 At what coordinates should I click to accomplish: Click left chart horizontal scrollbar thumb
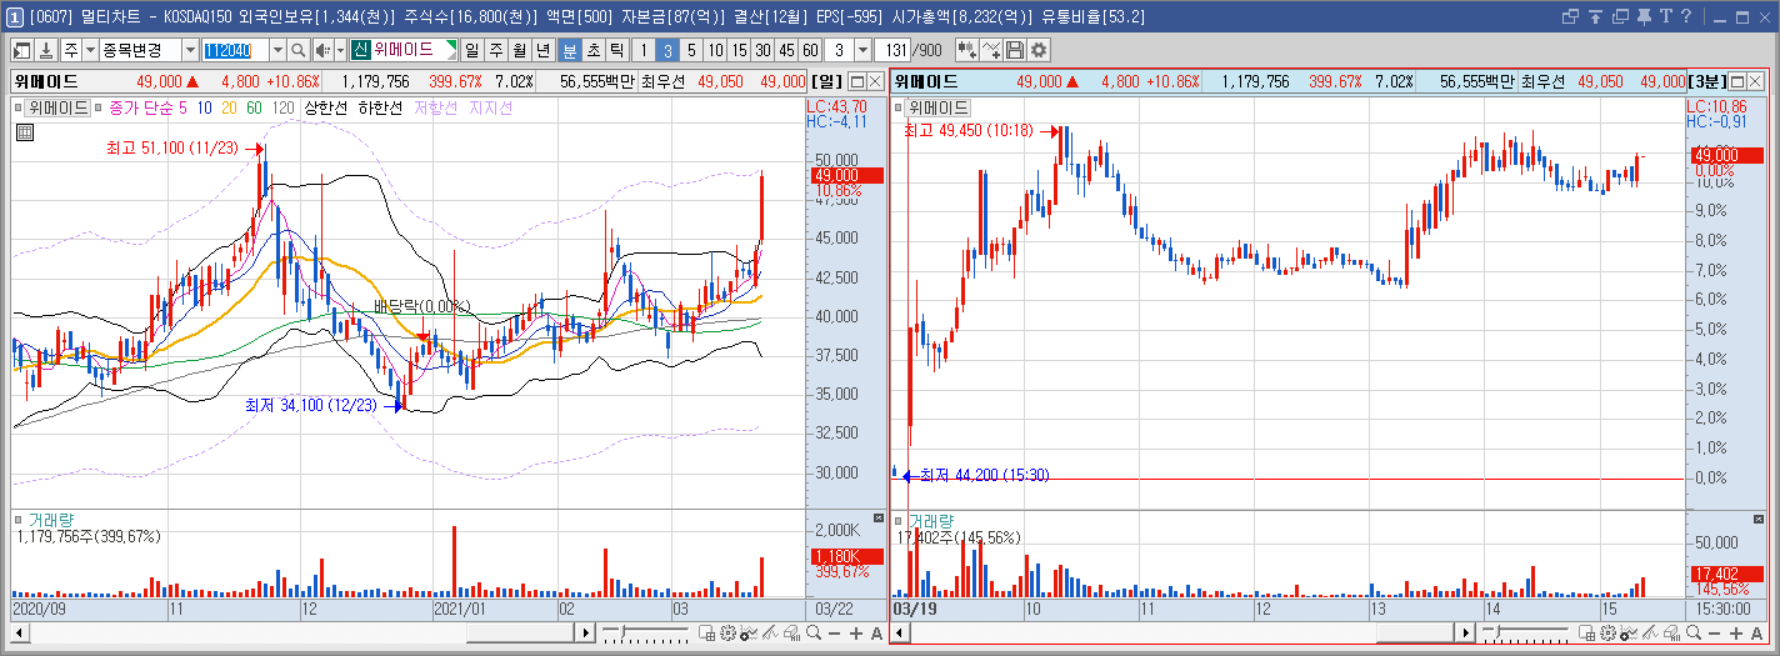[518, 633]
